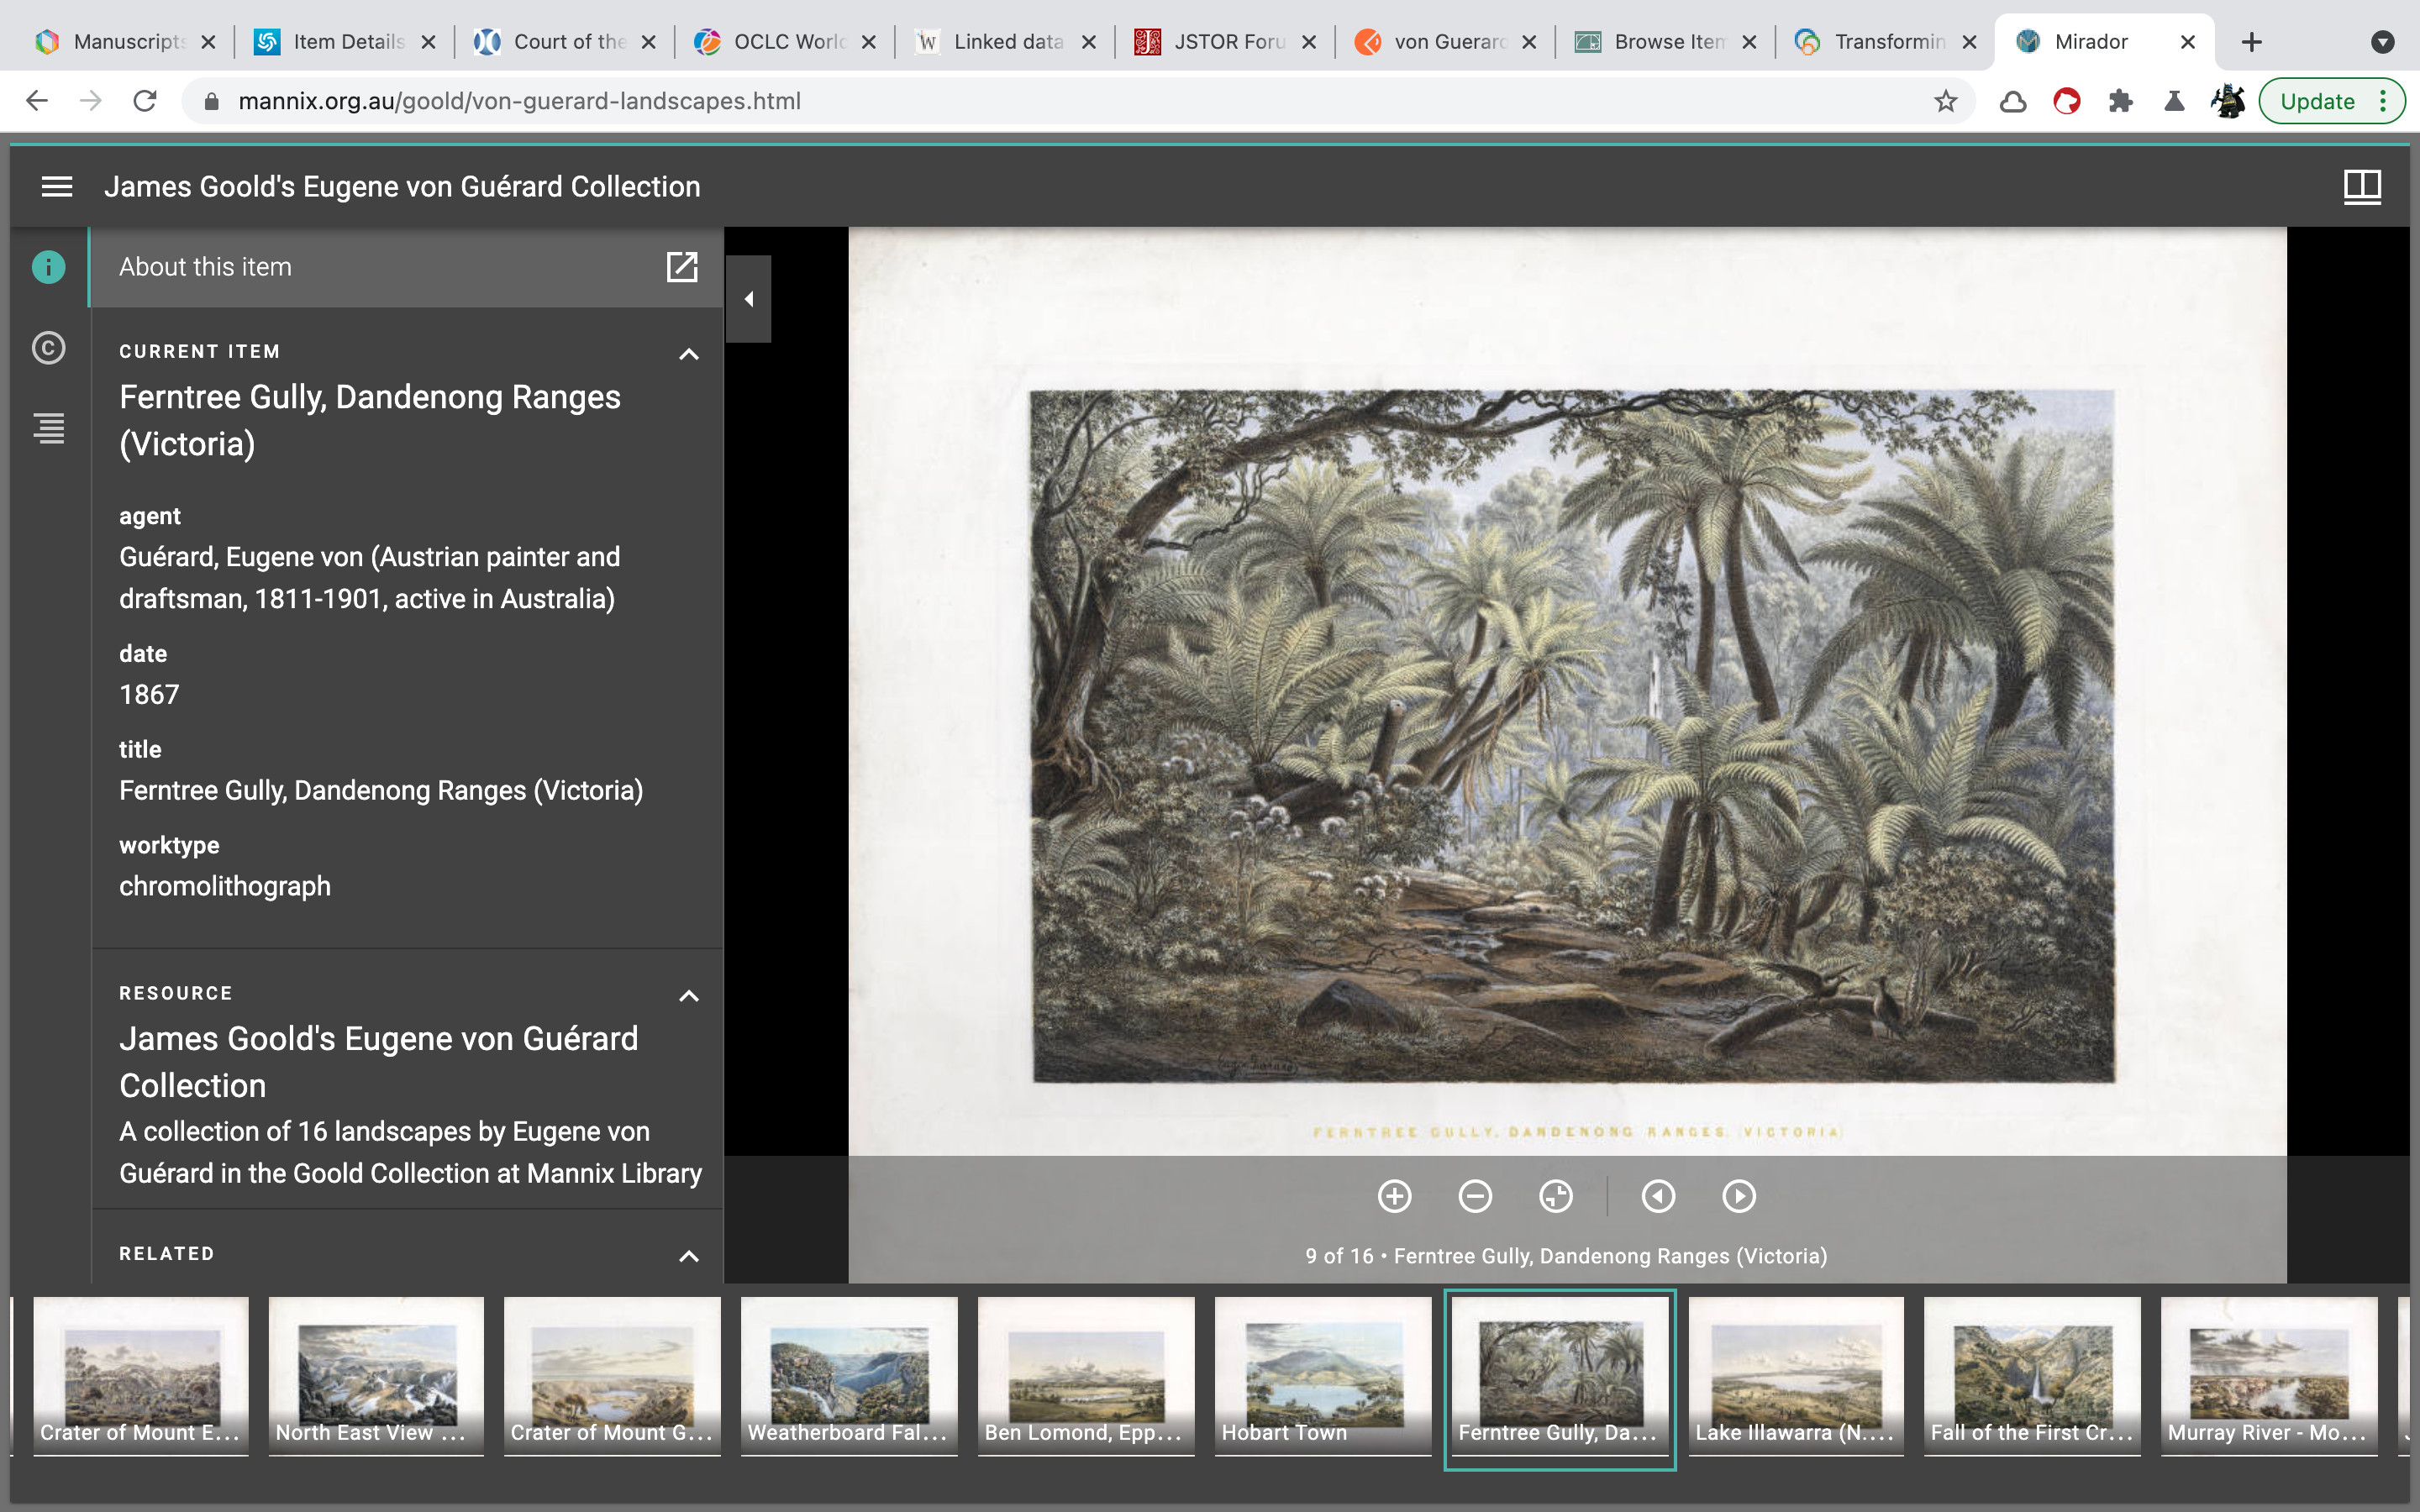
Task: Select the information panel icon
Action: [x=49, y=267]
